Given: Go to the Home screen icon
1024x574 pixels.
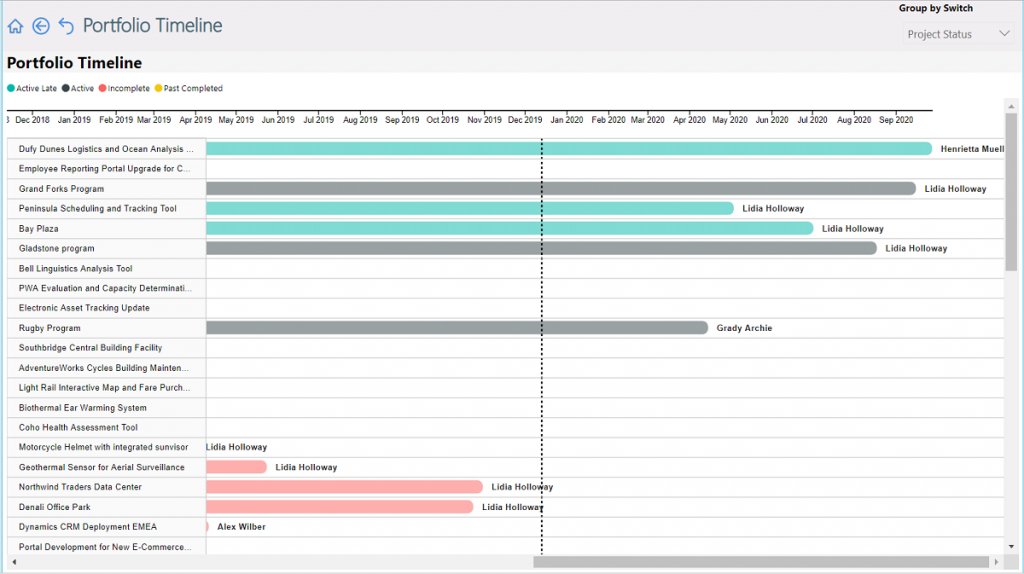Looking at the screenshot, I should click(15, 26).
